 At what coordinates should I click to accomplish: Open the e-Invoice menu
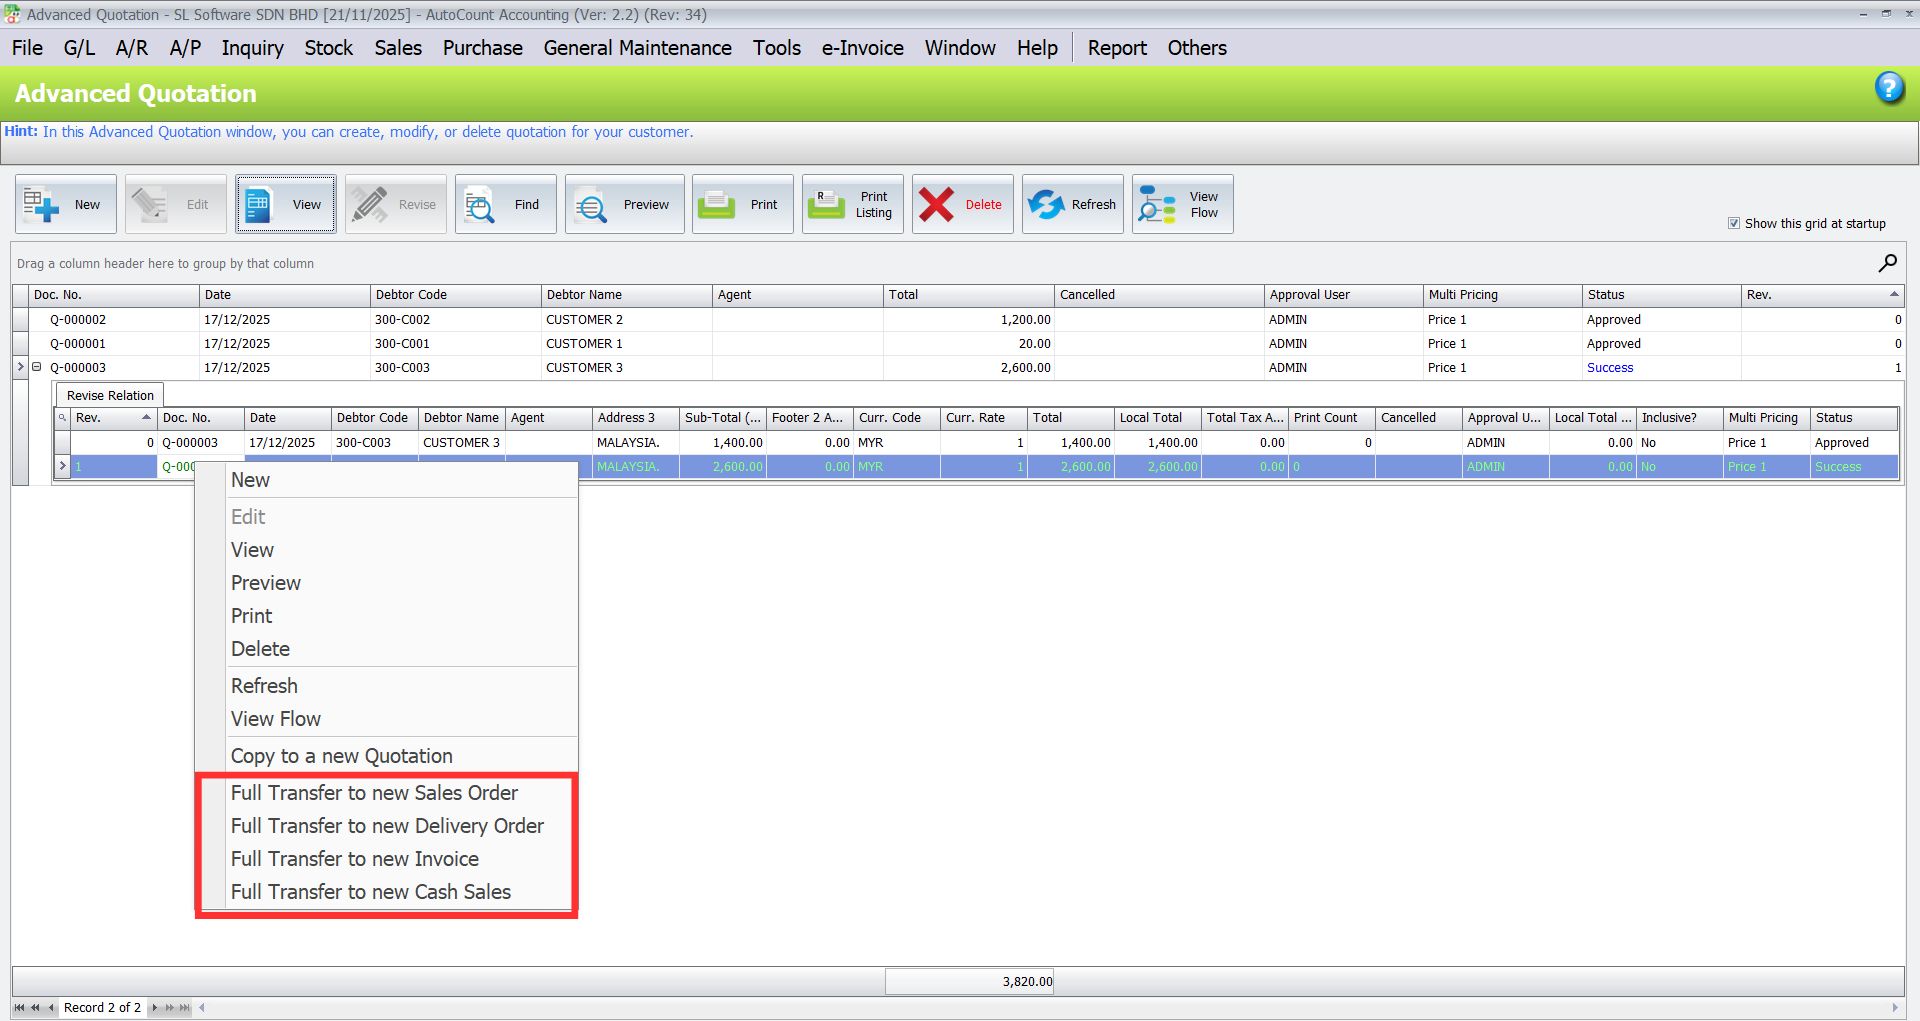862,47
